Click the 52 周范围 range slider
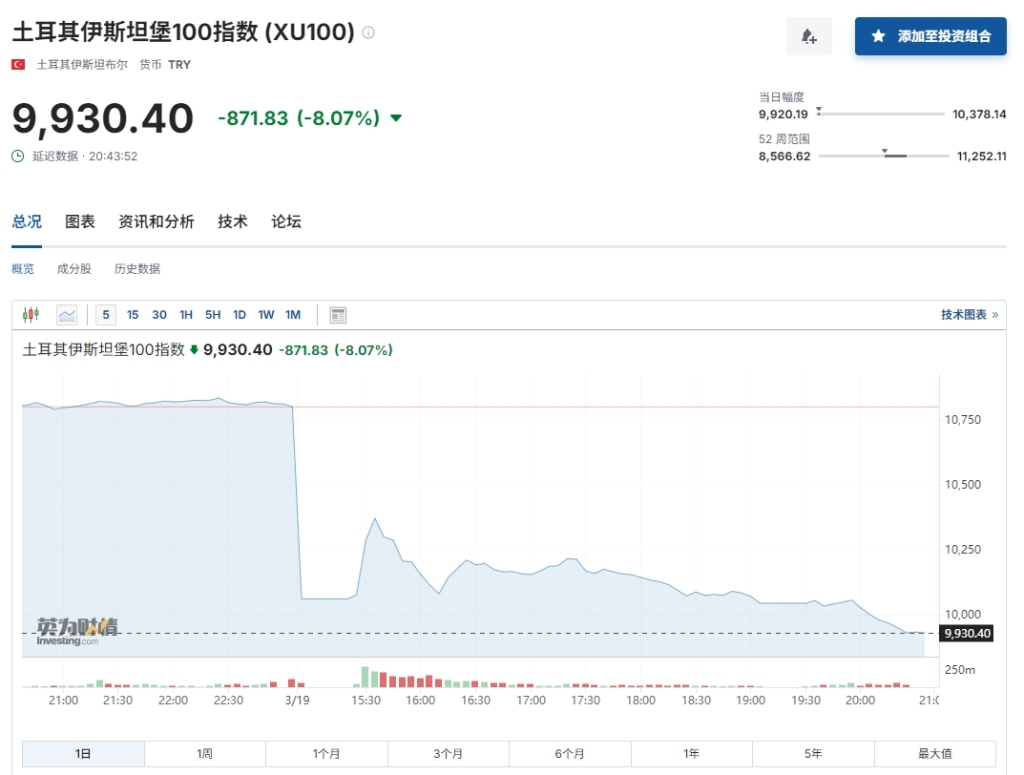 [x=884, y=155]
